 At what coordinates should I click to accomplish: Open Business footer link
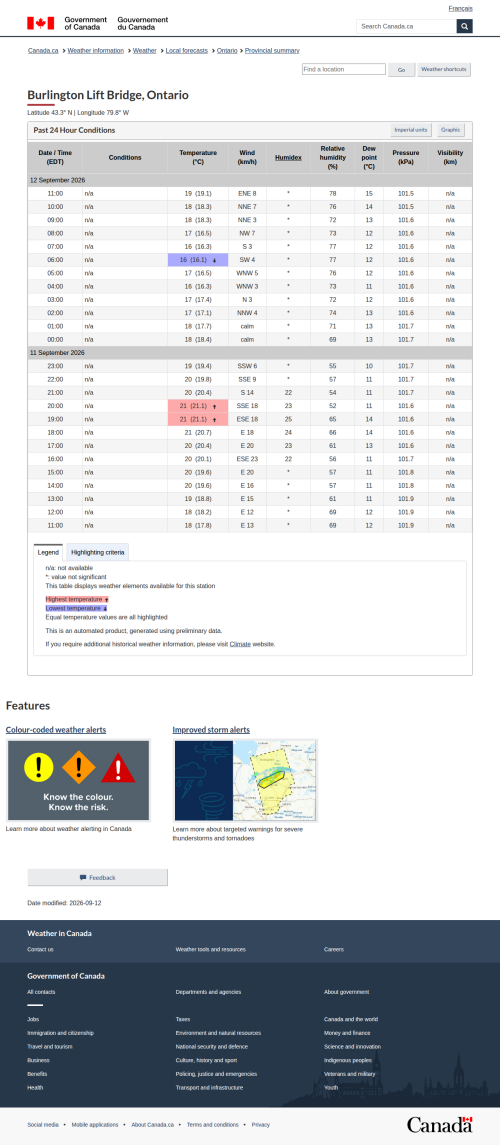[x=39, y=1060]
